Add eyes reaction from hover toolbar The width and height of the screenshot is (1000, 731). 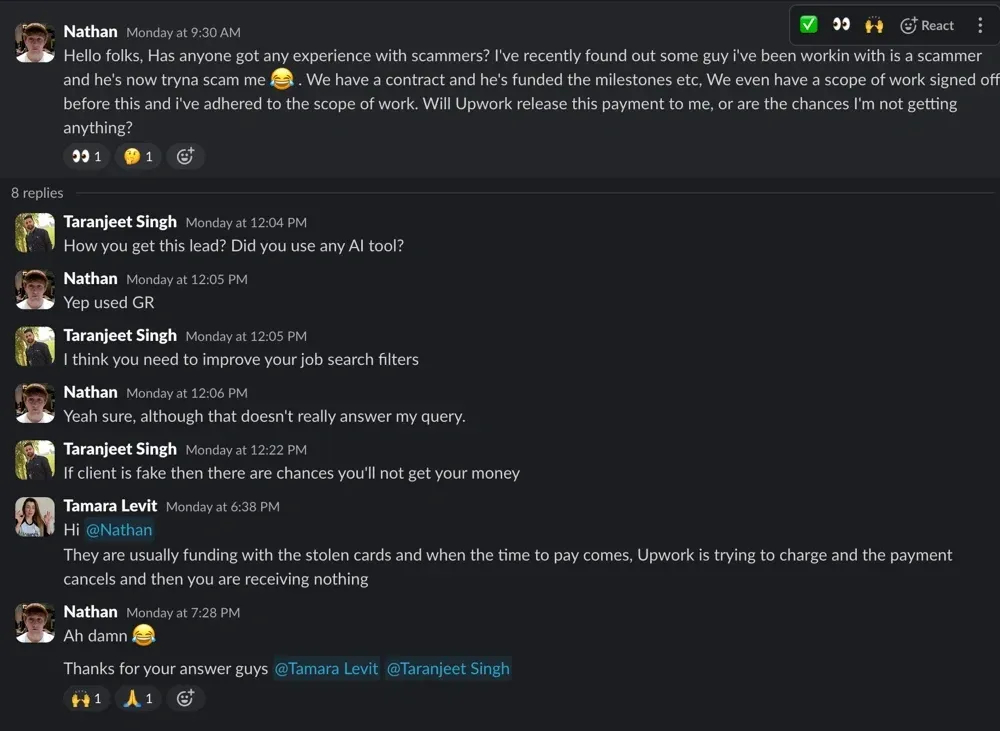841,25
